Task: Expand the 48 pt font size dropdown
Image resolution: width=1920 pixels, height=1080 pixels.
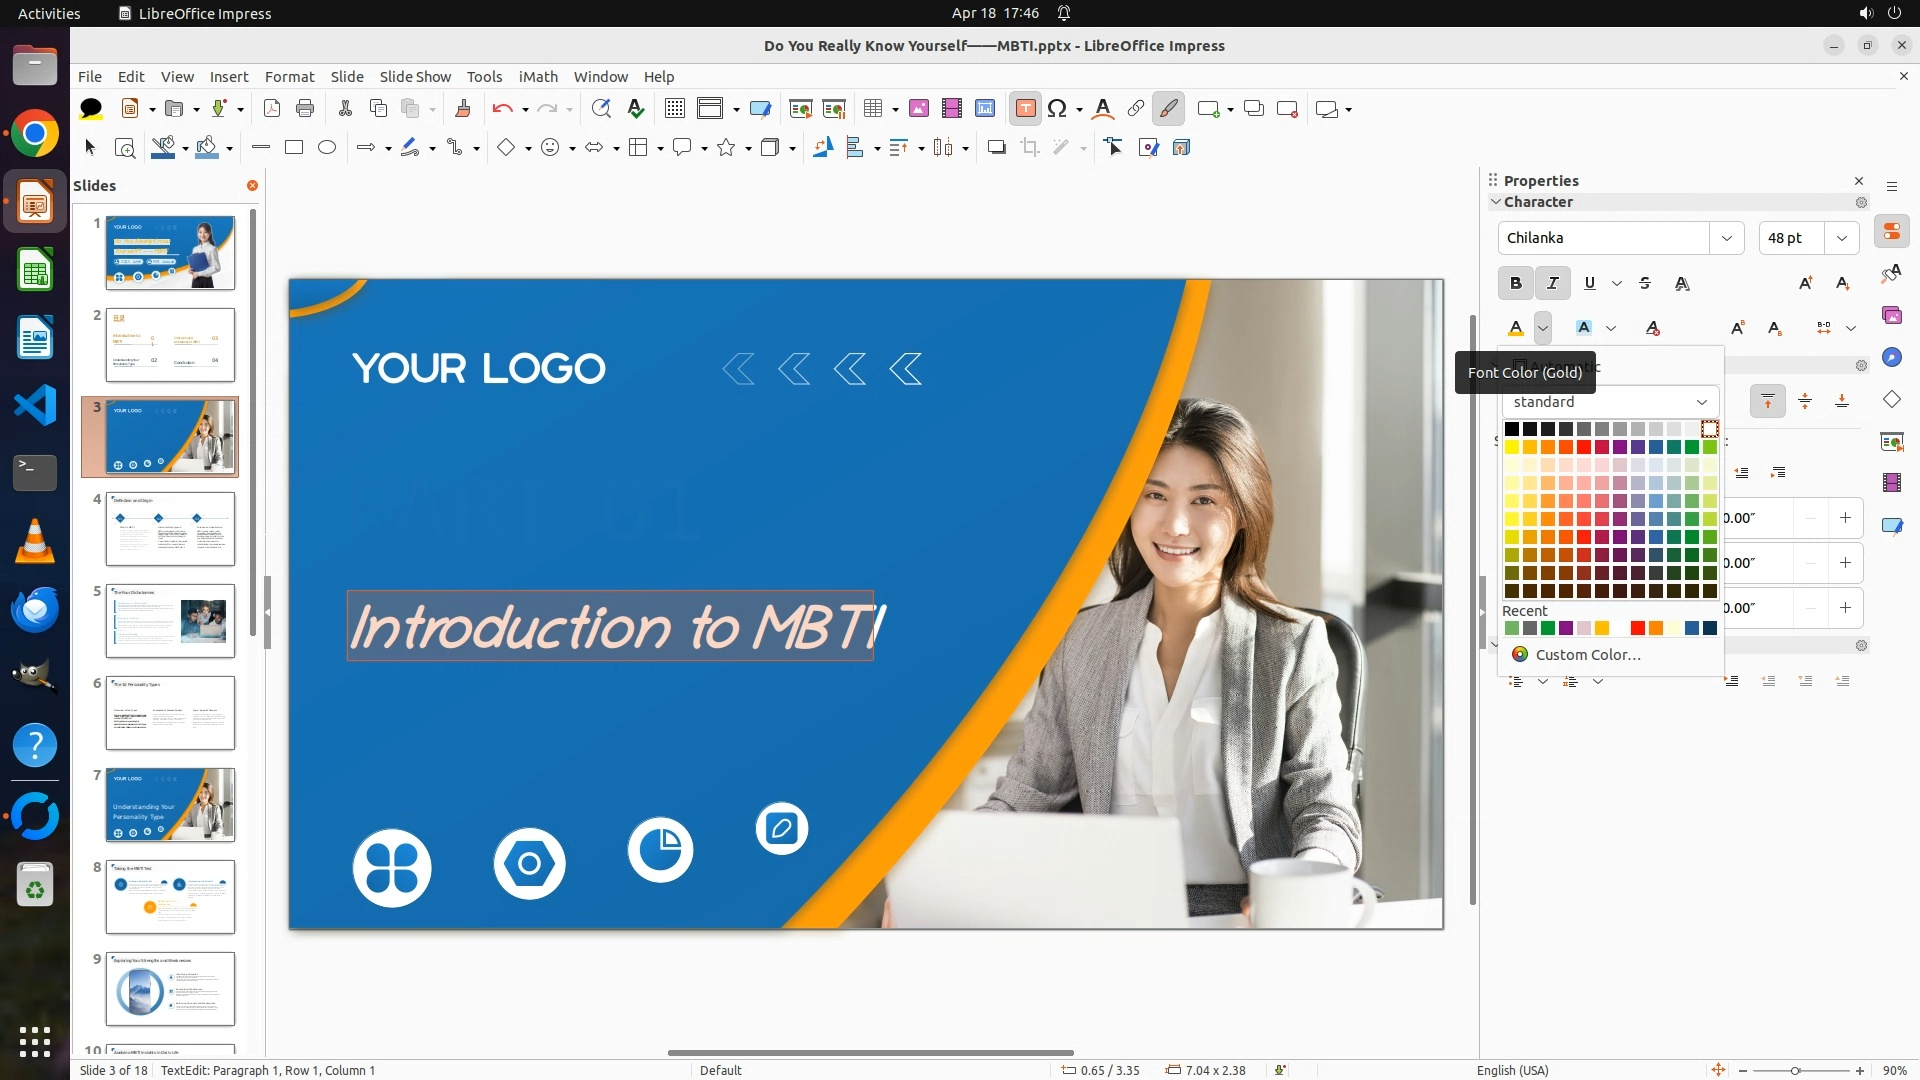Action: coord(1842,238)
